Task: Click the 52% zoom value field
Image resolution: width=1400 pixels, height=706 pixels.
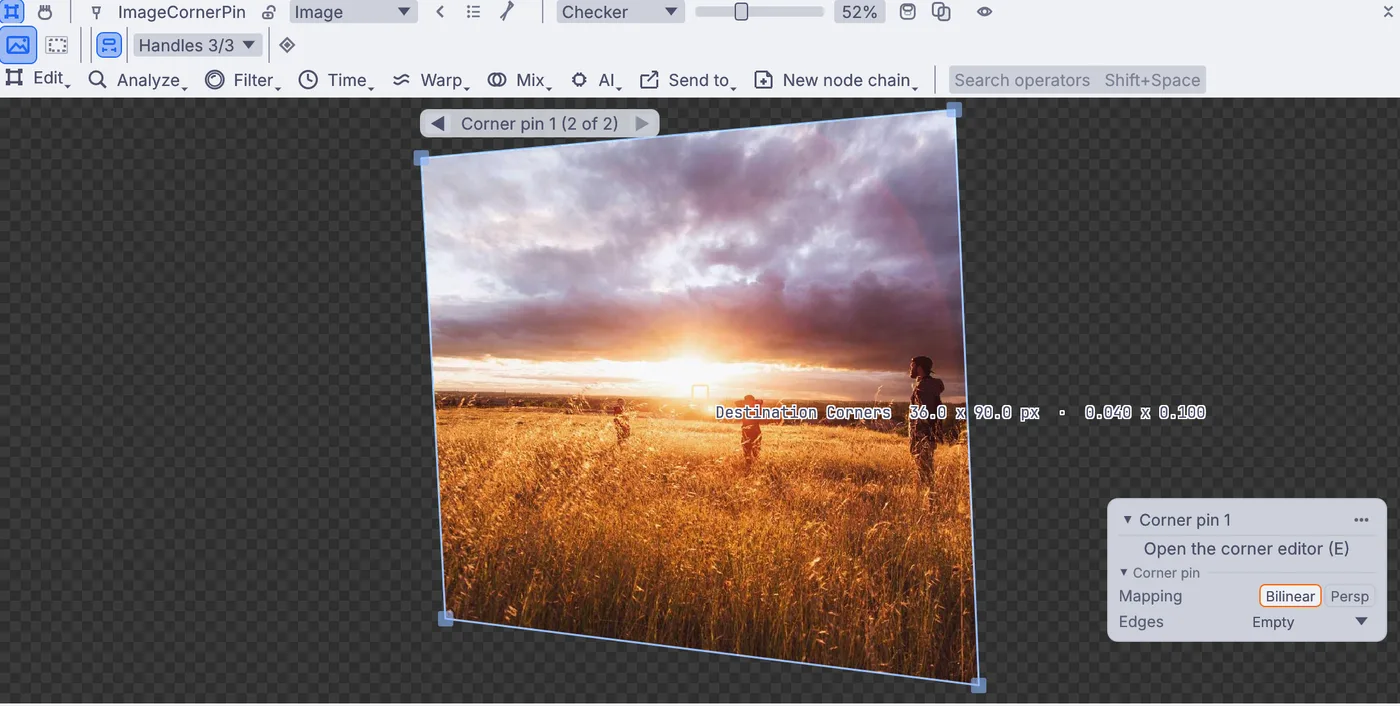Action: (859, 12)
